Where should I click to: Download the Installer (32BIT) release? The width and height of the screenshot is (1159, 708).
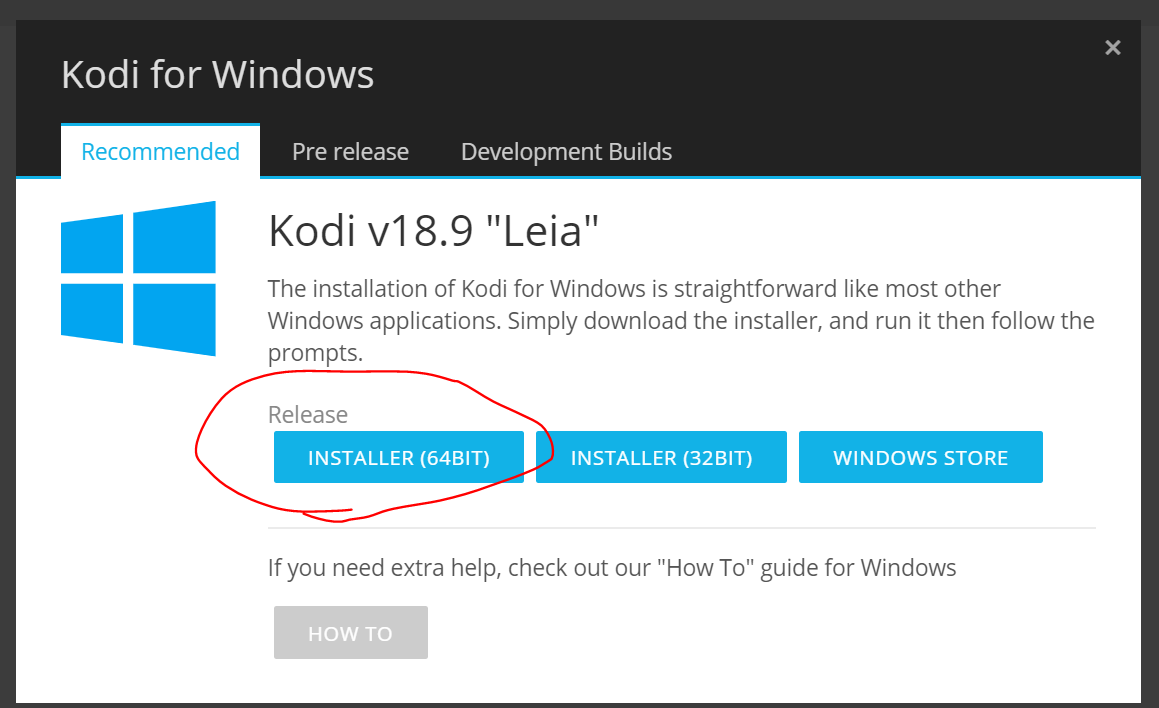pos(661,457)
